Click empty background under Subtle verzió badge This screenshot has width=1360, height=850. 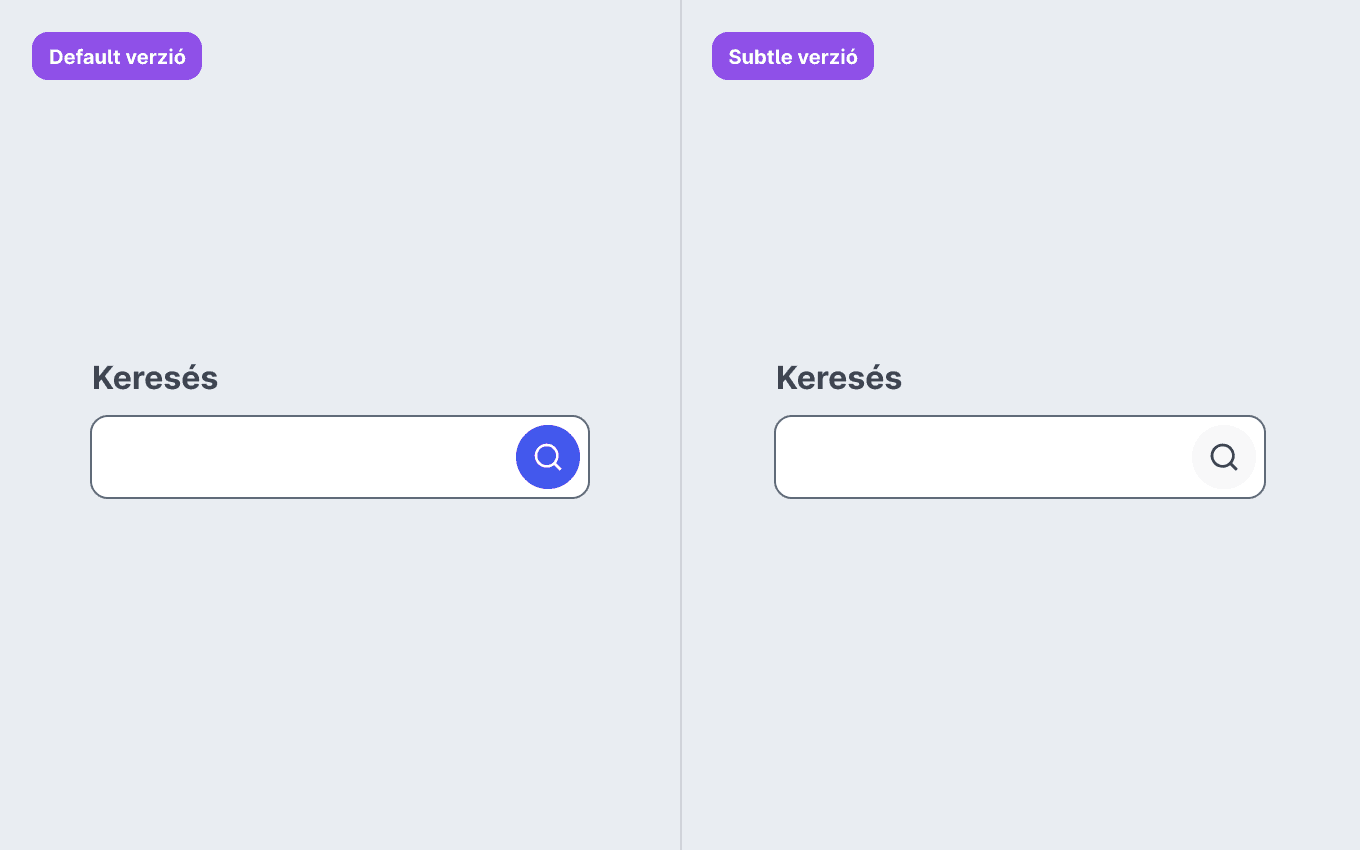[x=793, y=200]
